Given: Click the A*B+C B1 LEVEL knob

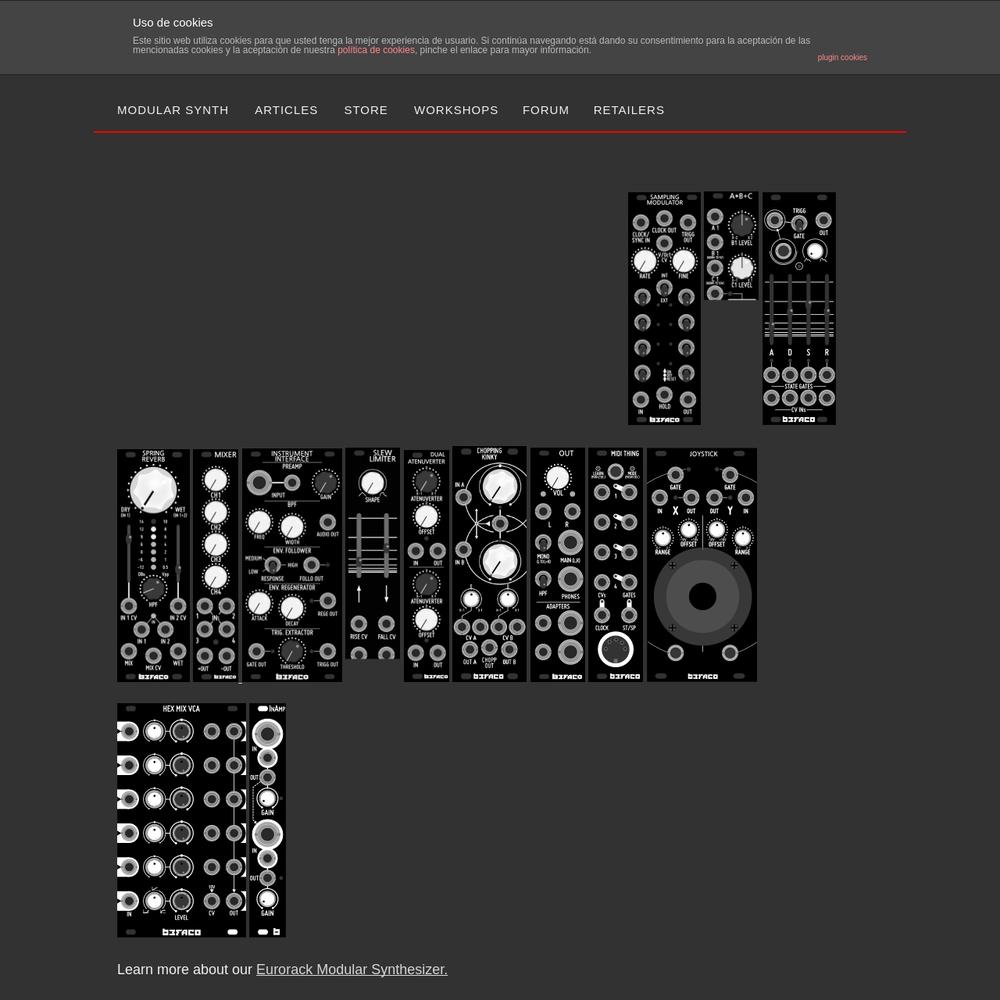Looking at the screenshot, I should tap(741, 224).
